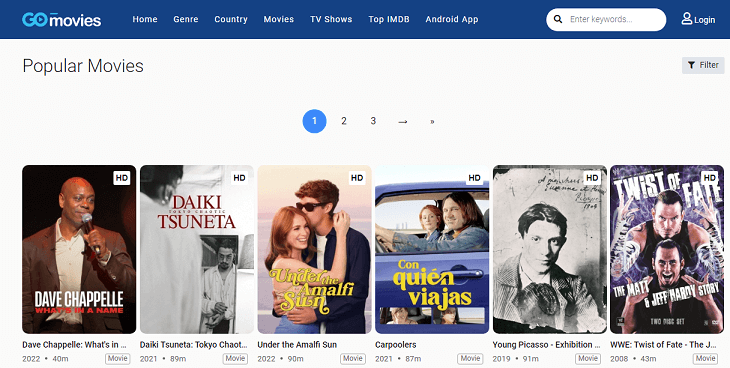The width and height of the screenshot is (730, 368).
Task: Click Movie tag under Daiki Tsuneta
Action: 235,359
